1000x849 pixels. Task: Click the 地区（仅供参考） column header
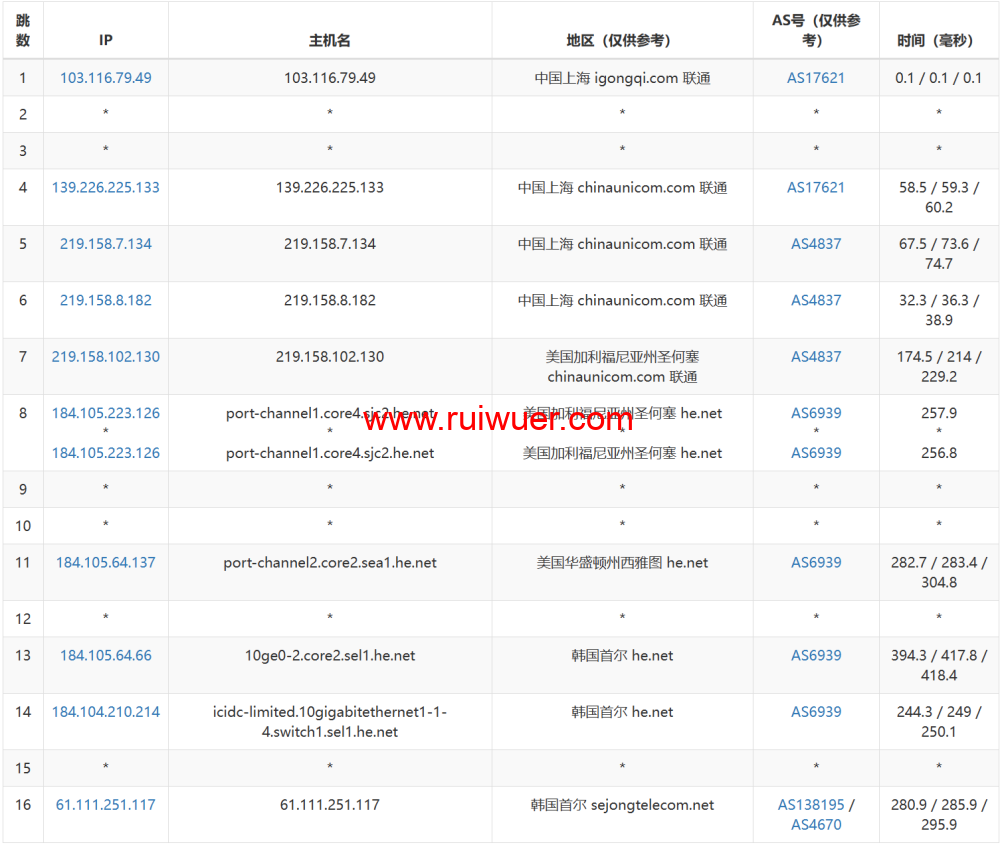(x=622, y=41)
